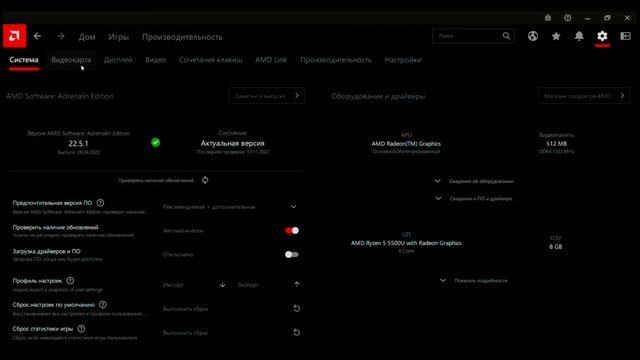The height and width of the screenshot is (360, 640).
Task: Click reset icon for Сброс статистики игры
Action: click(297, 333)
